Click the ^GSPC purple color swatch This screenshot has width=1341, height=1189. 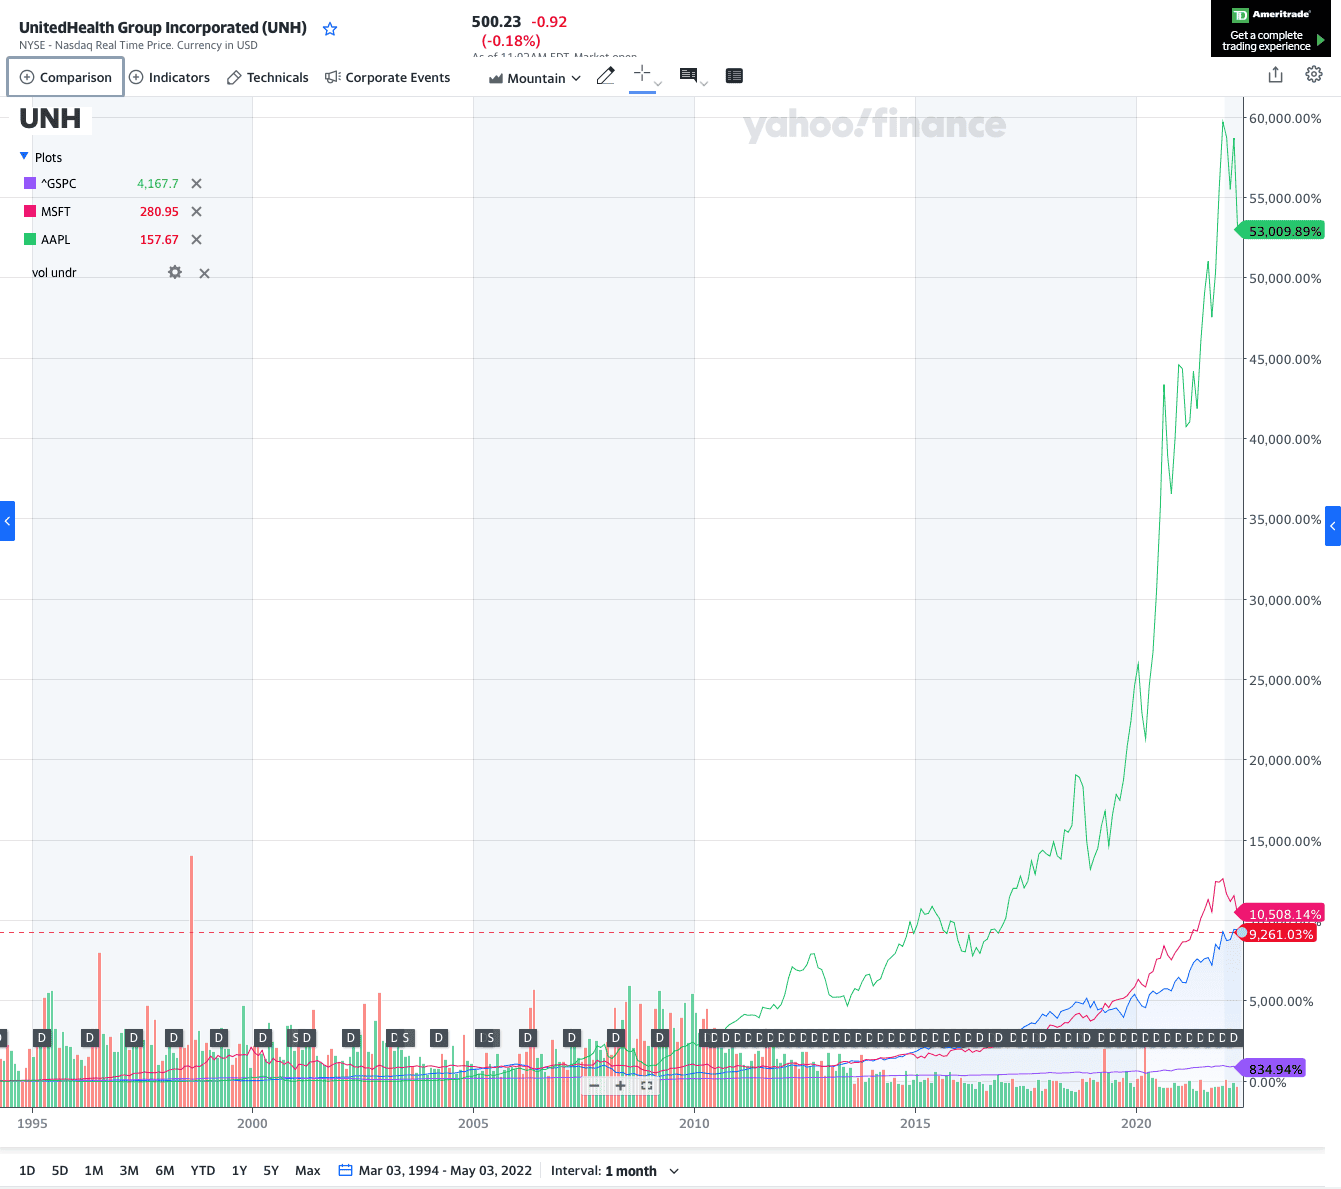[30, 183]
